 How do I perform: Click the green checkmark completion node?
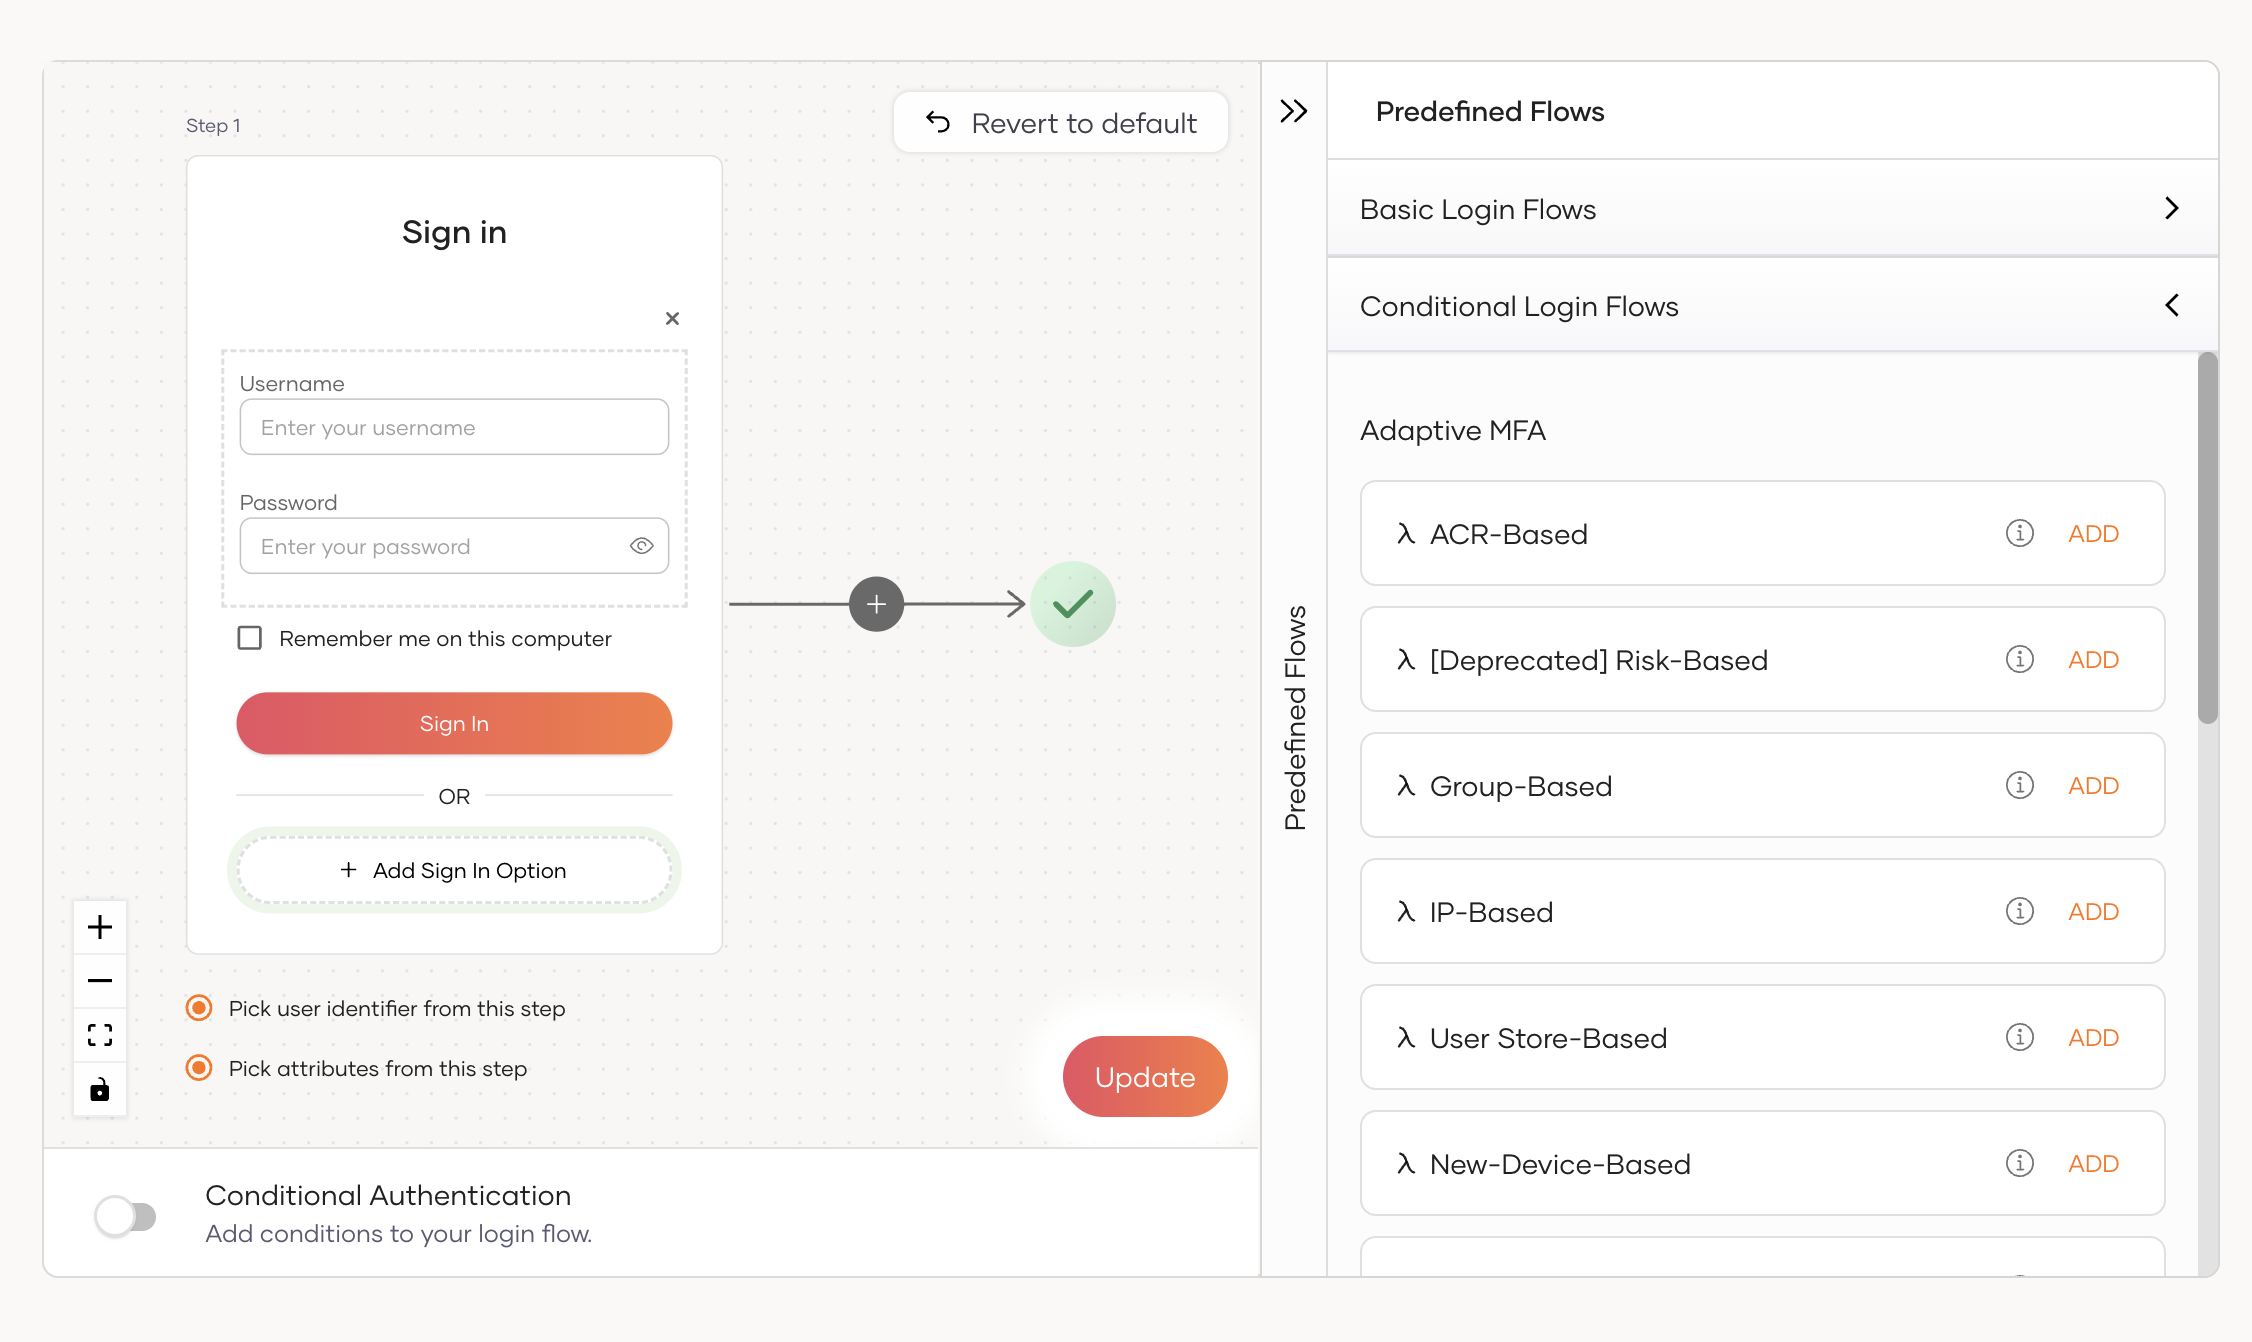point(1072,604)
